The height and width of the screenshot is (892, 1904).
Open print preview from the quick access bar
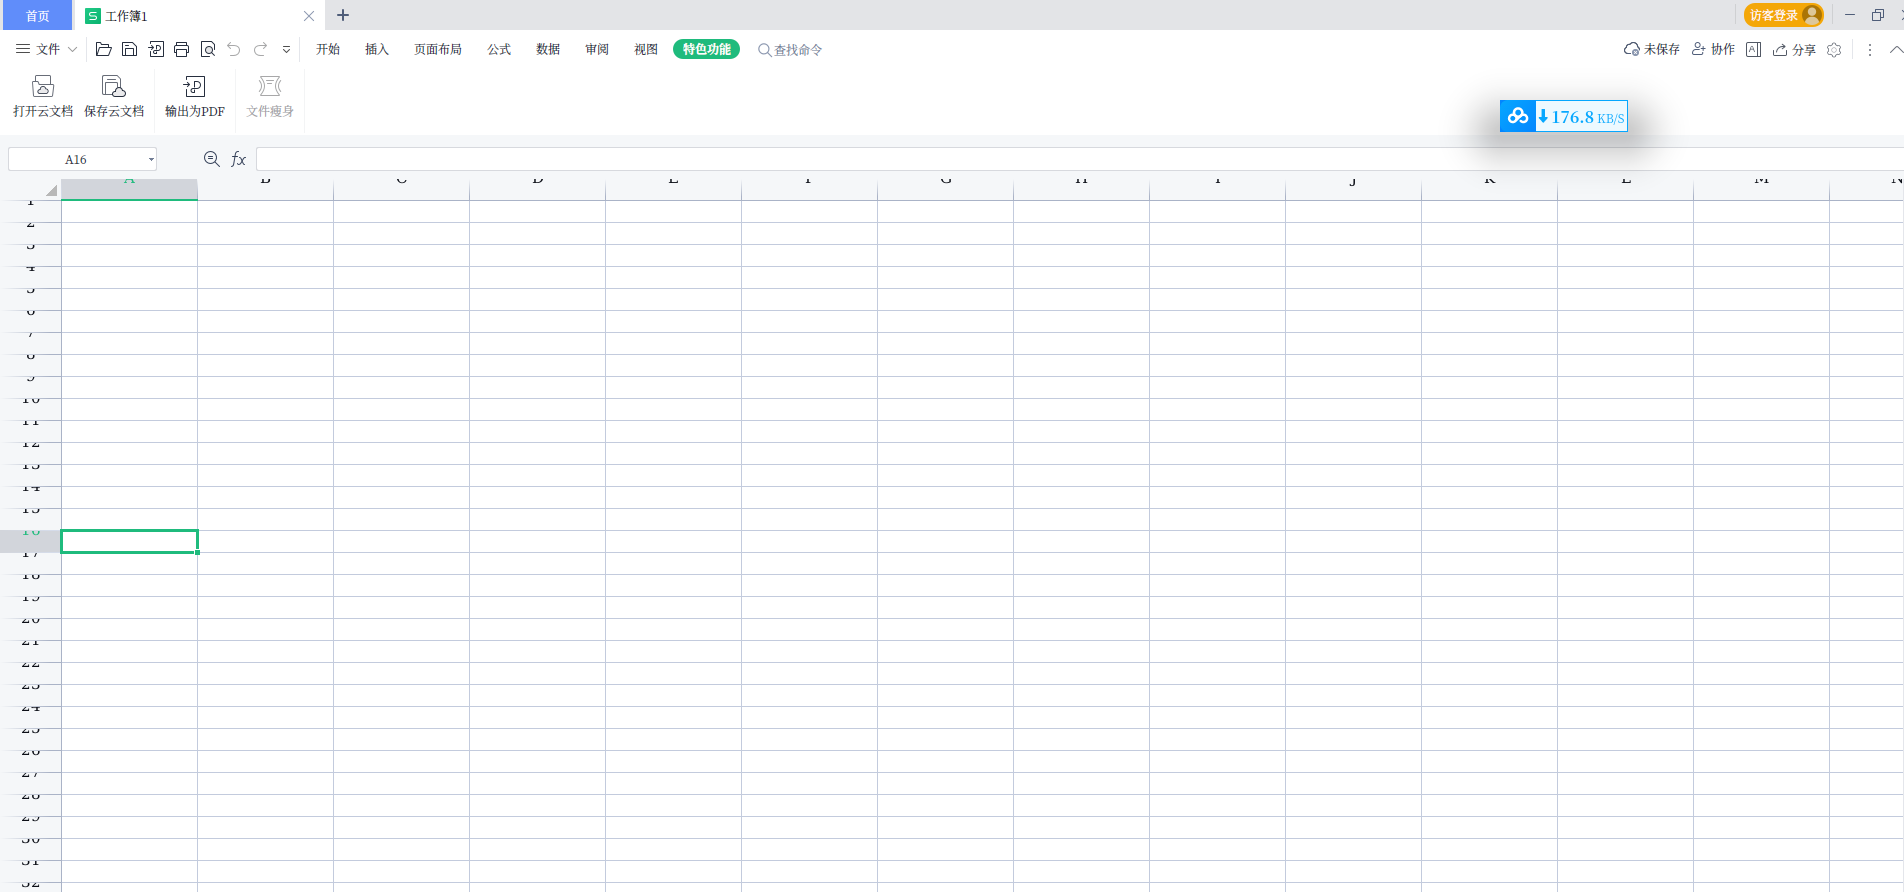click(208, 49)
